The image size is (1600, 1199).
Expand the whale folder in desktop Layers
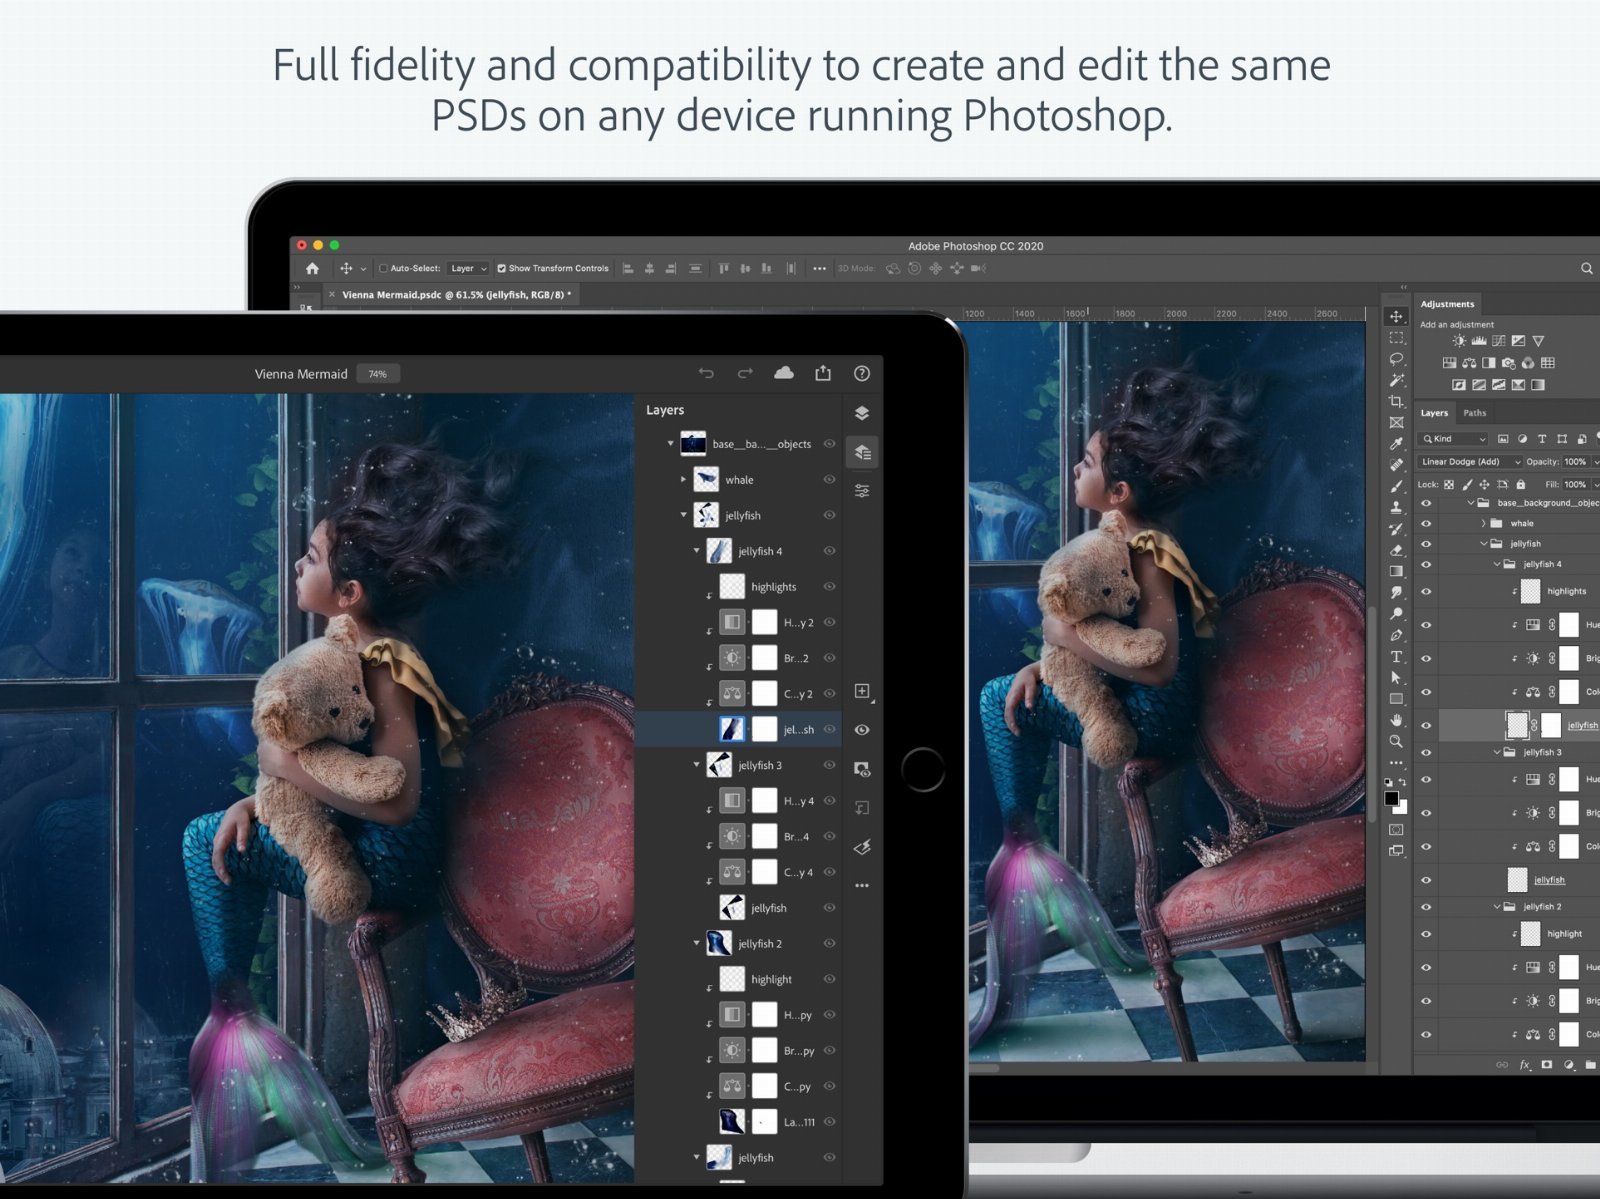tap(1483, 523)
